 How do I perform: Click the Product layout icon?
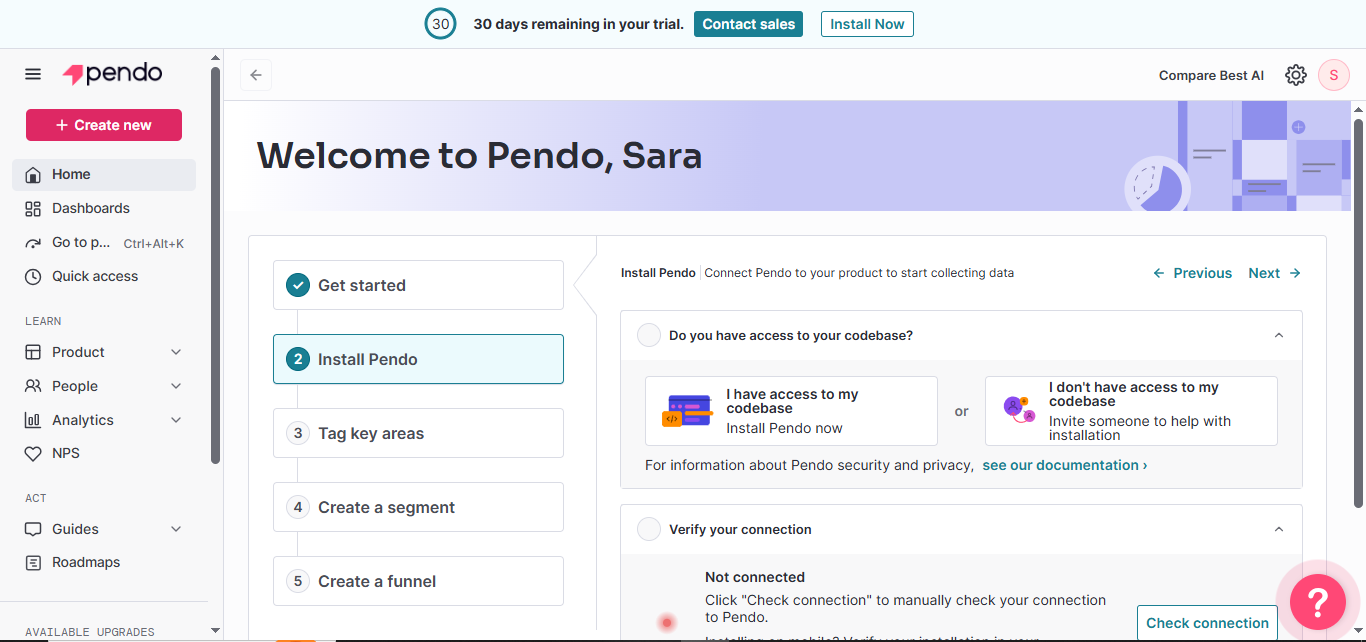[x=33, y=352]
